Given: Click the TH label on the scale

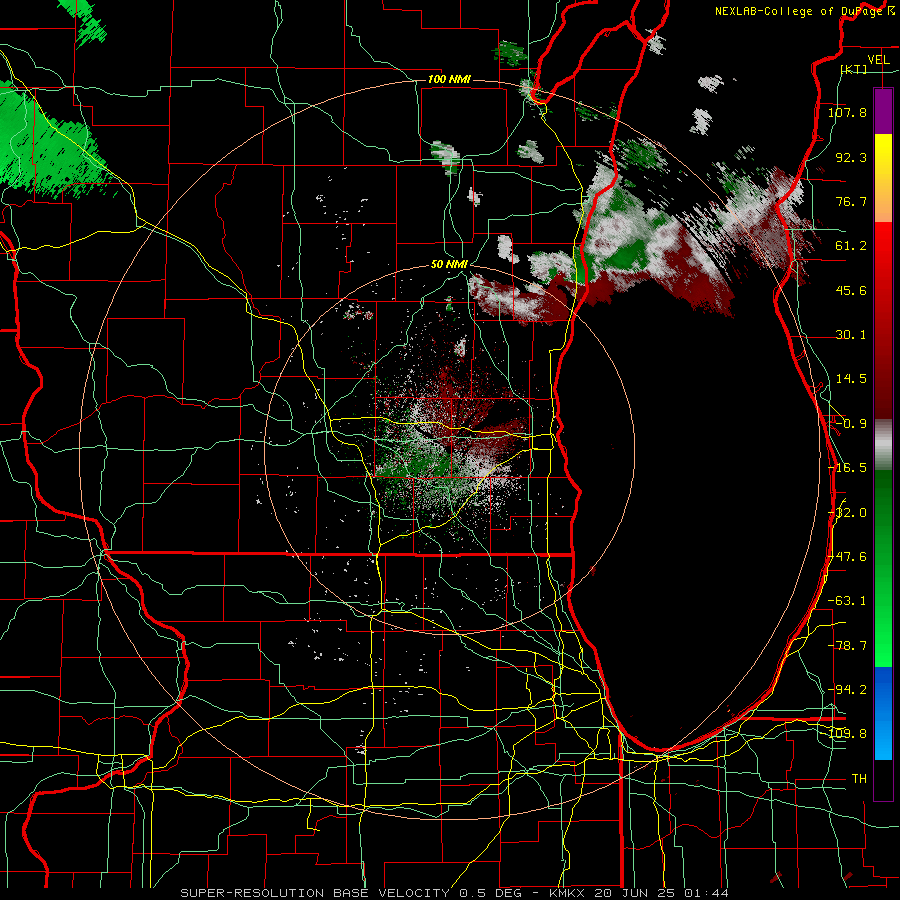Looking at the screenshot, I should [x=859, y=779].
